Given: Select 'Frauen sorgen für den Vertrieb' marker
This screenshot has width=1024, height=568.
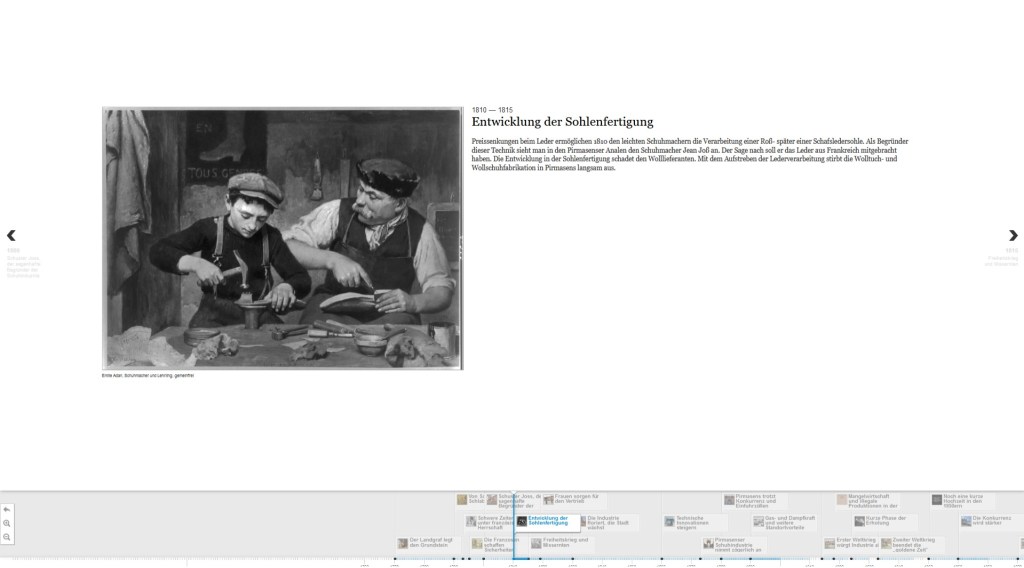Looking at the screenshot, I should point(576,499).
